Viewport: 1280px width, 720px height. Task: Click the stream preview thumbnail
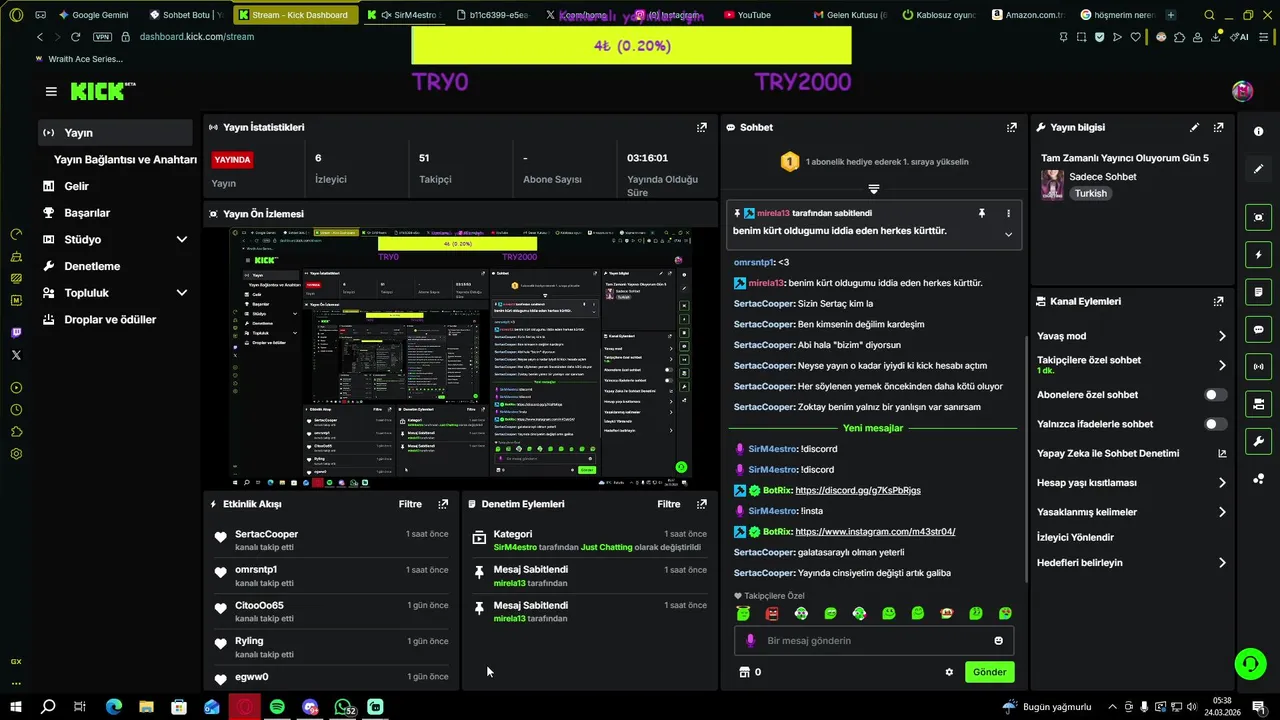pos(460,358)
